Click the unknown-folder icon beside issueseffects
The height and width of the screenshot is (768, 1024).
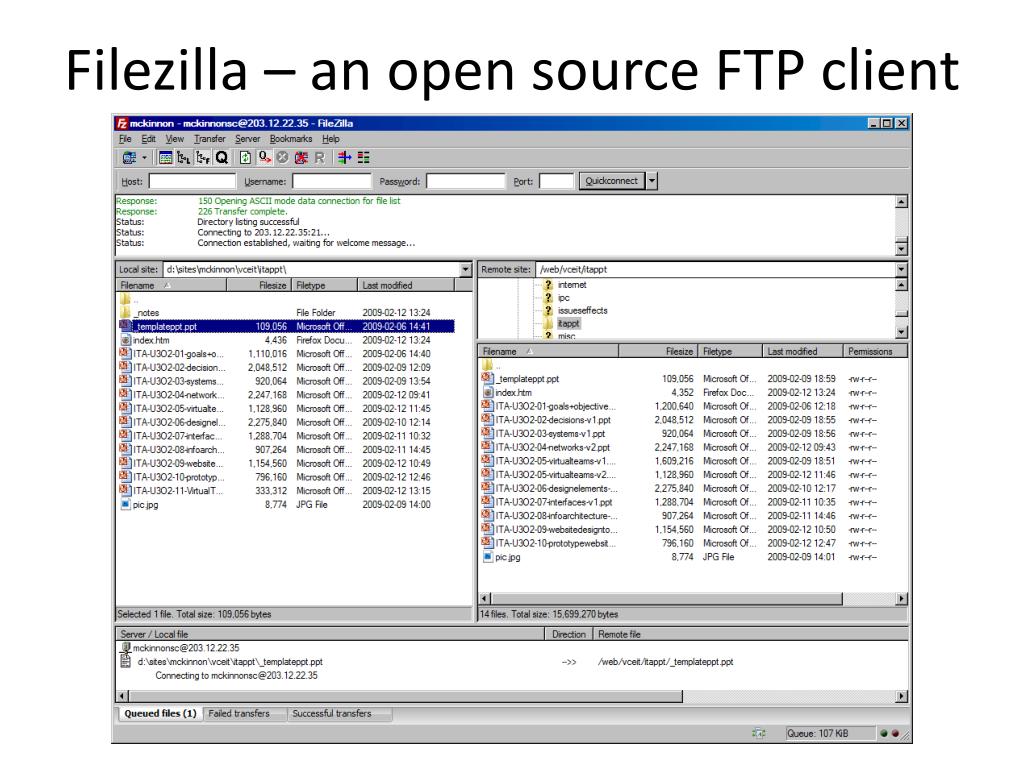pyautogui.click(x=549, y=311)
